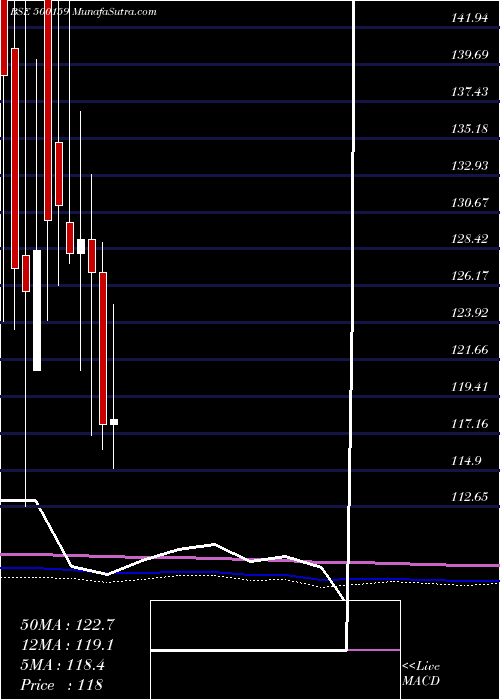Click the 121.66 price axis label
Image resolution: width=500 pixels, height=700 pixels.
point(470,350)
